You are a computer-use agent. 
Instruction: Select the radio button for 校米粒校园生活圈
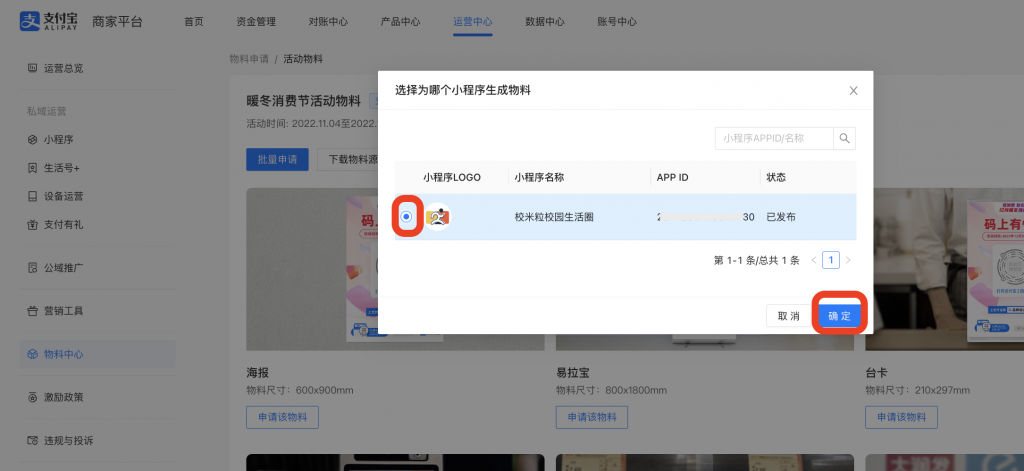point(407,216)
